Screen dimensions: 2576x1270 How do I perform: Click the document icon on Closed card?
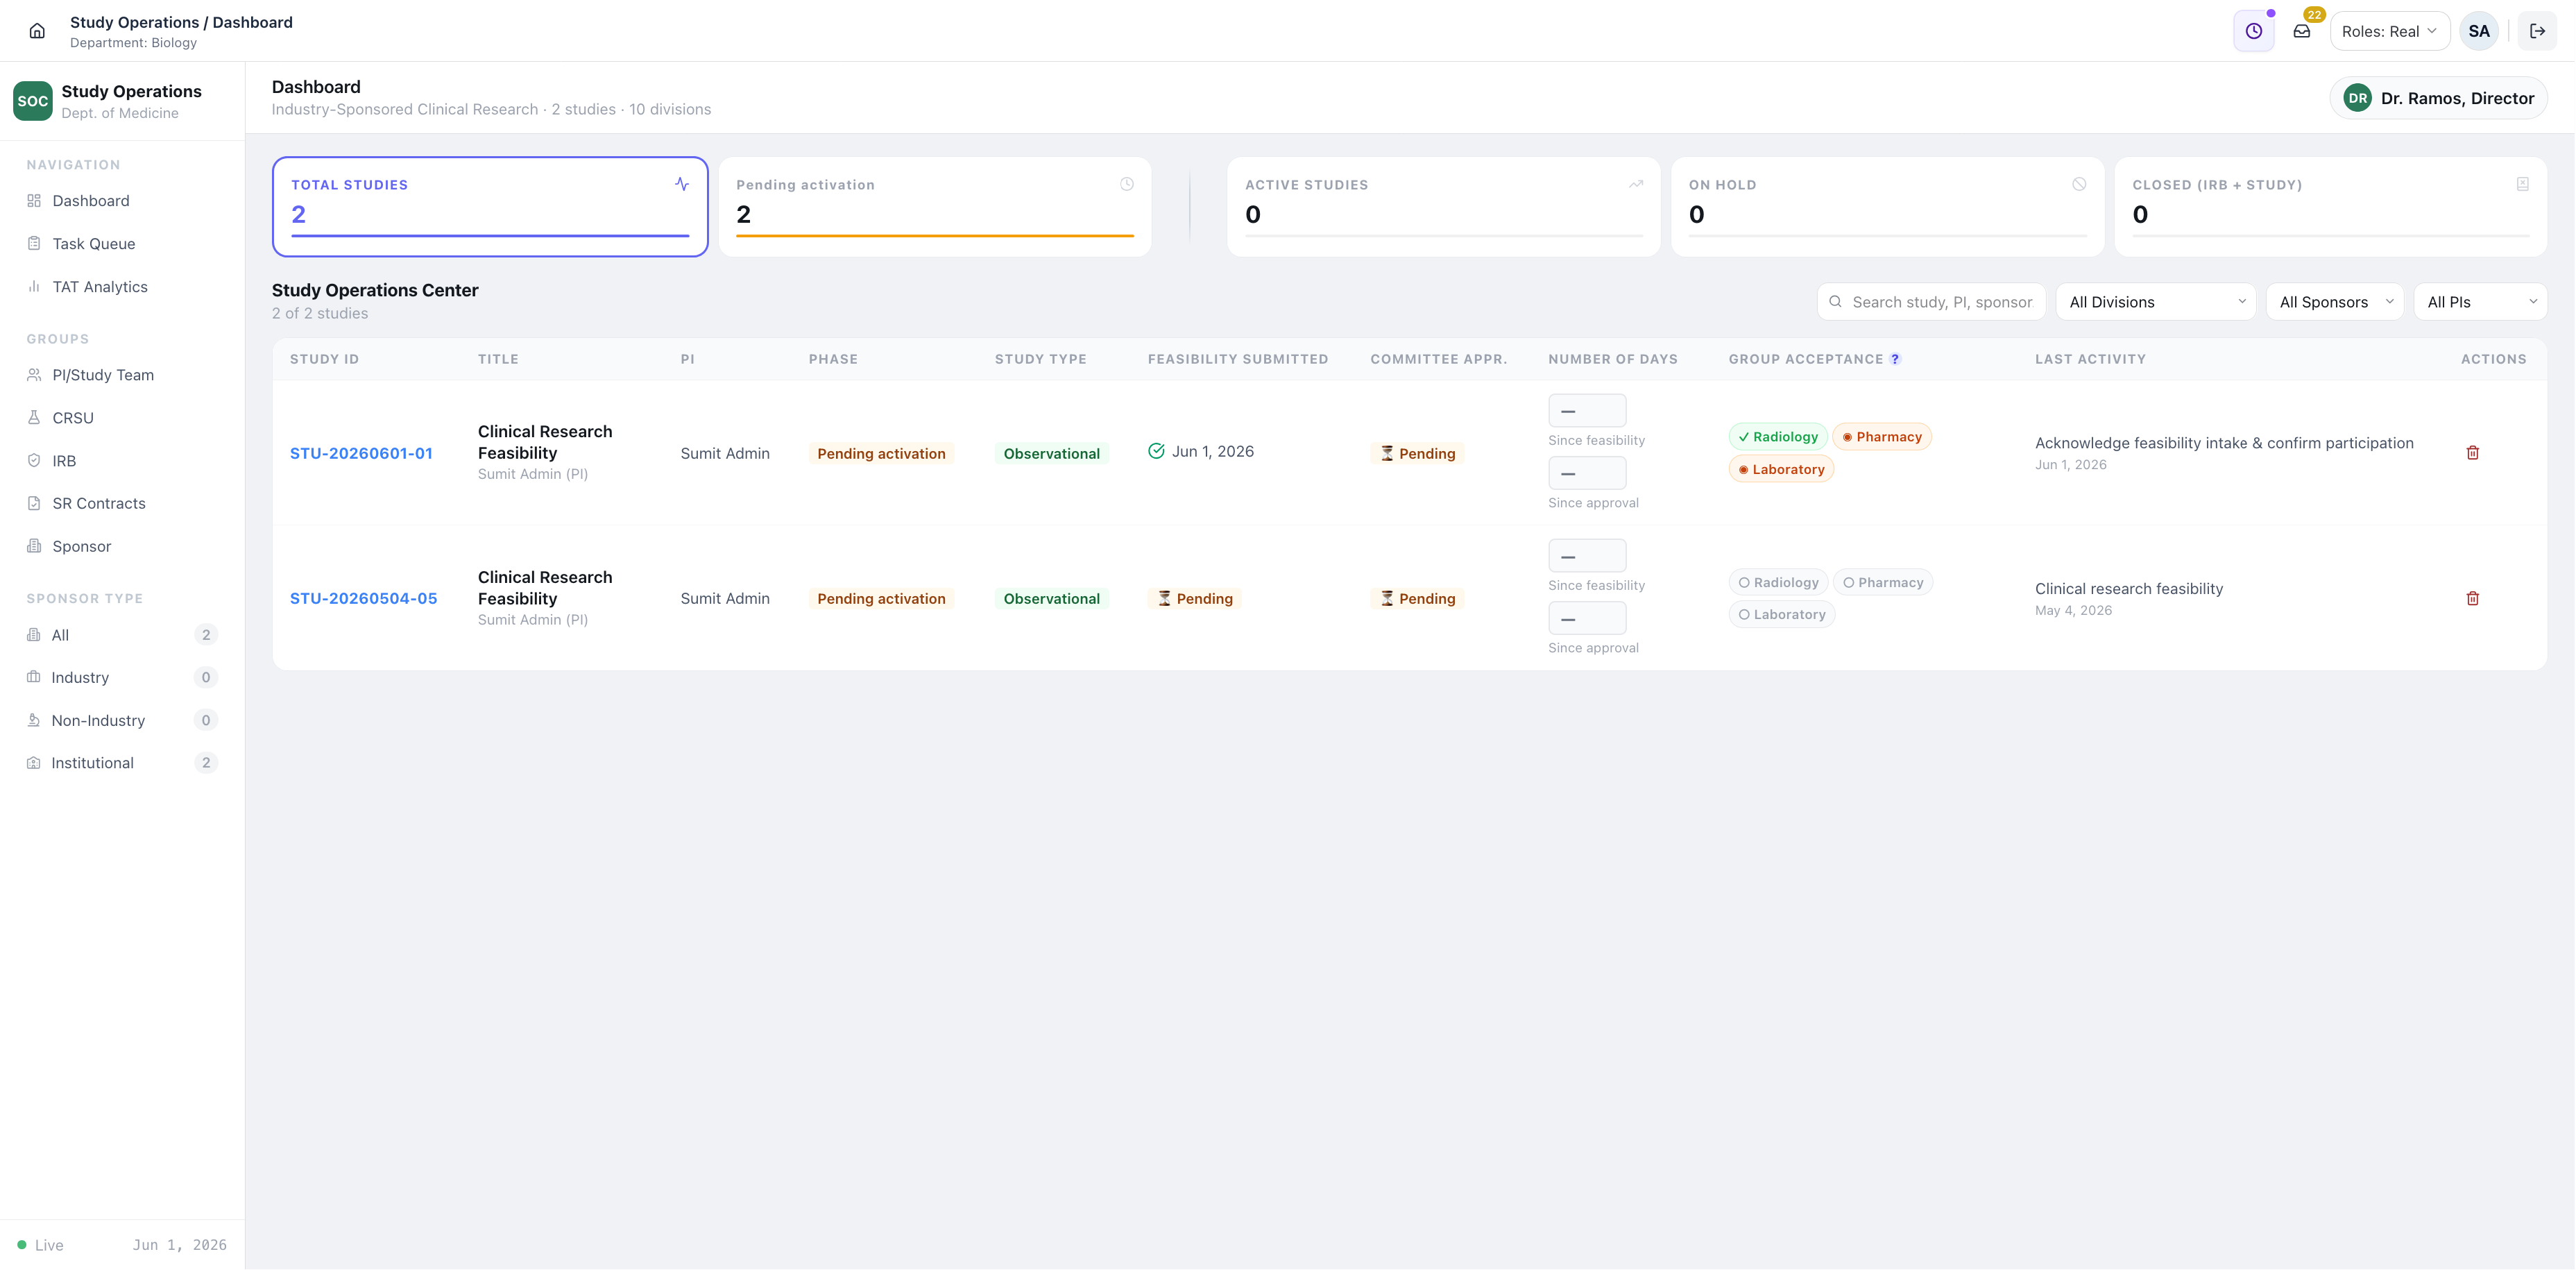click(2522, 184)
